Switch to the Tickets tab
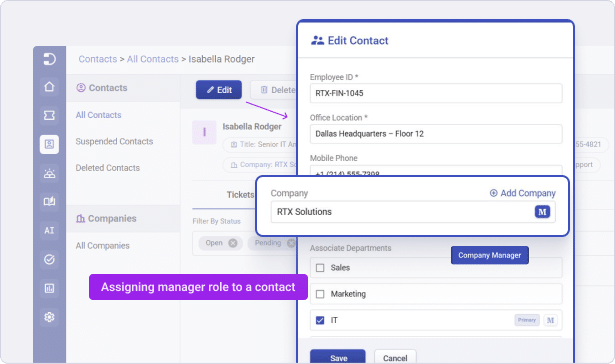Screen dimensions: 615x364 click(240, 195)
